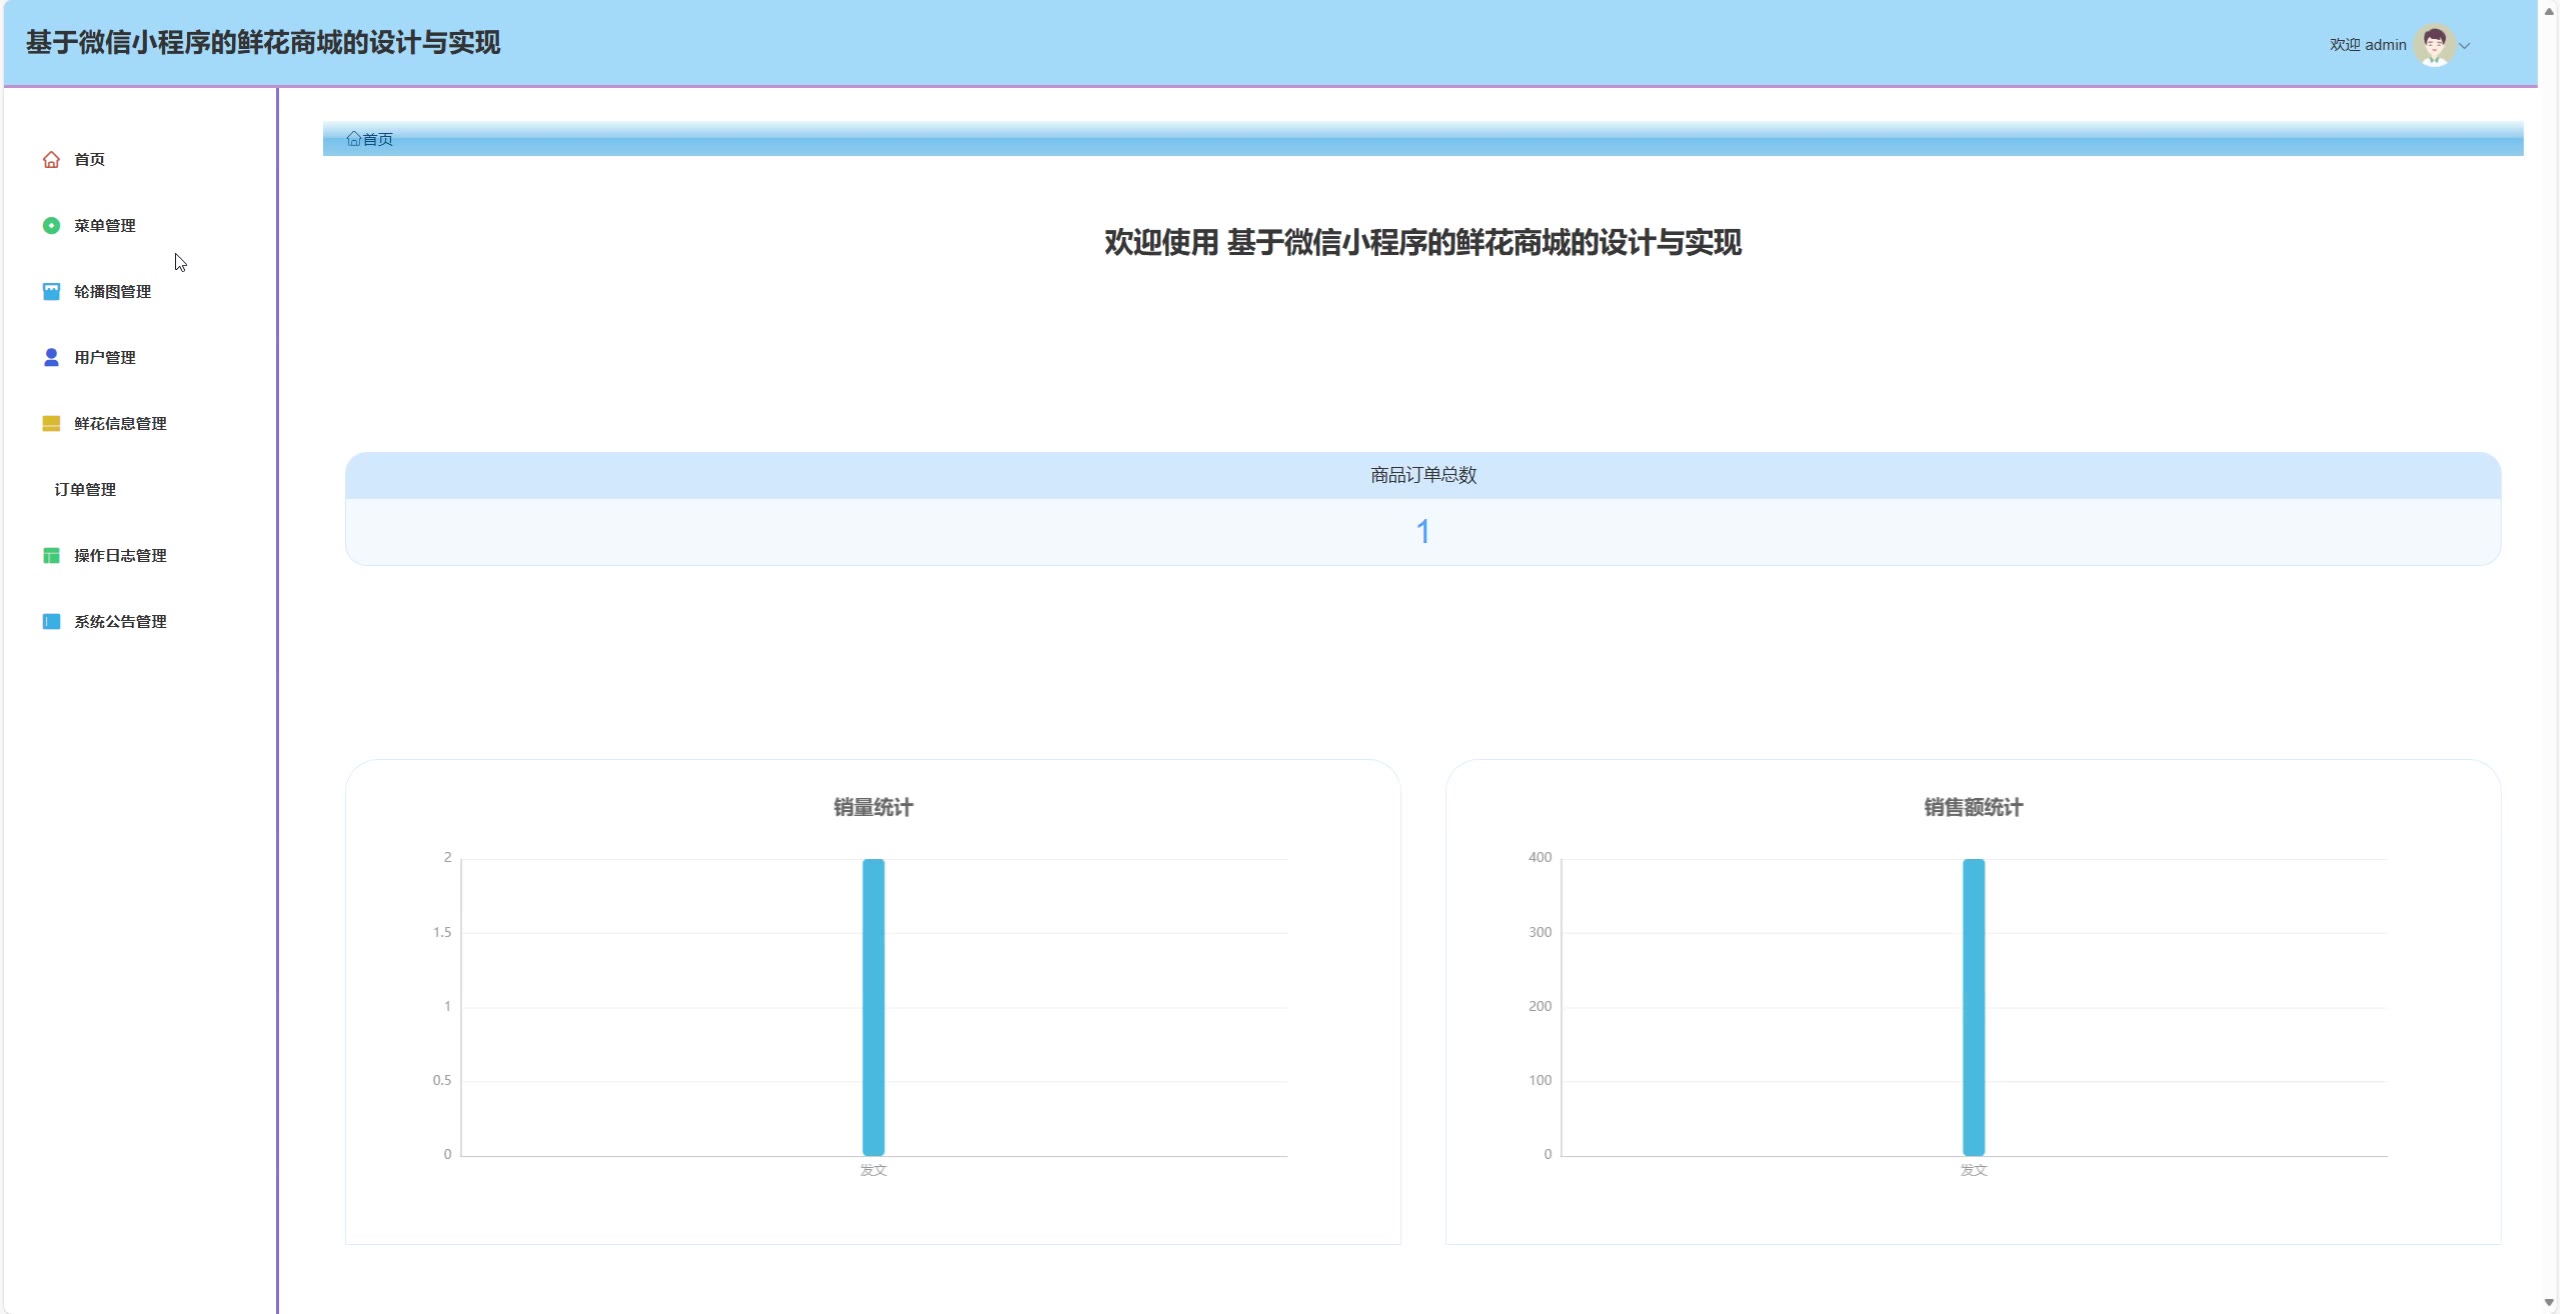The width and height of the screenshot is (2560, 1314).
Task: Click the green menu management icon
Action: (x=51, y=226)
